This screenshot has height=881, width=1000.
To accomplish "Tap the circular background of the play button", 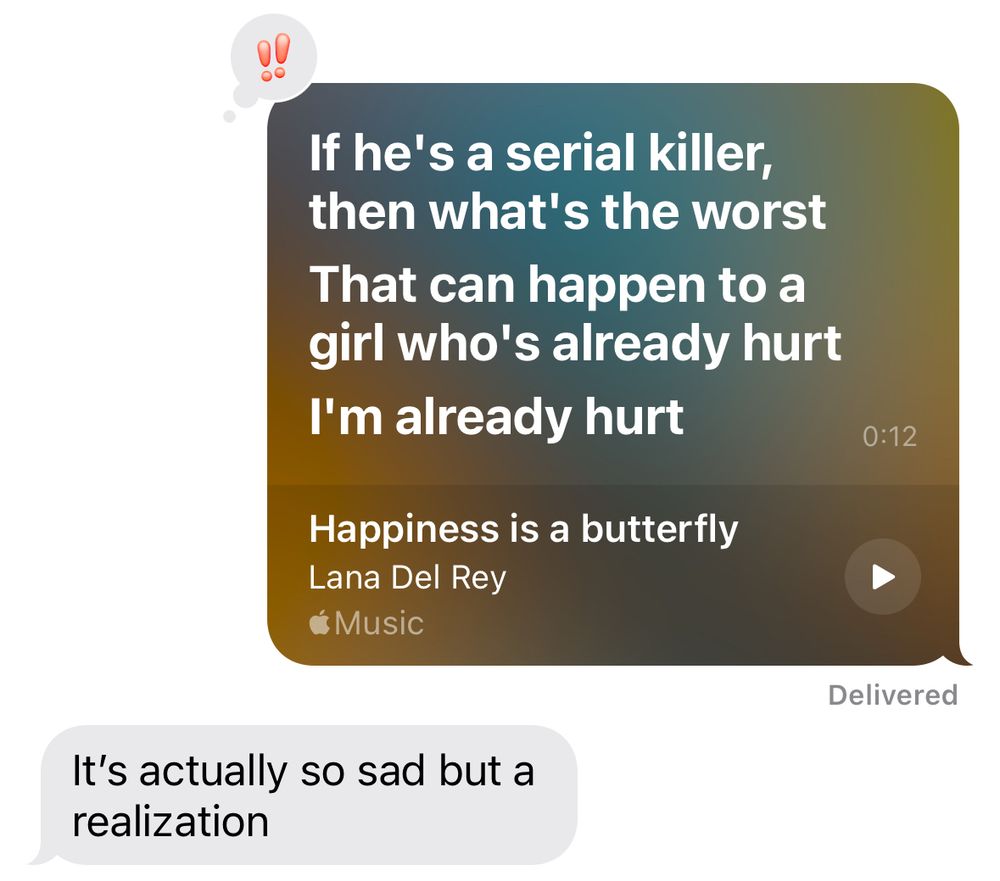I will [x=883, y=577].
